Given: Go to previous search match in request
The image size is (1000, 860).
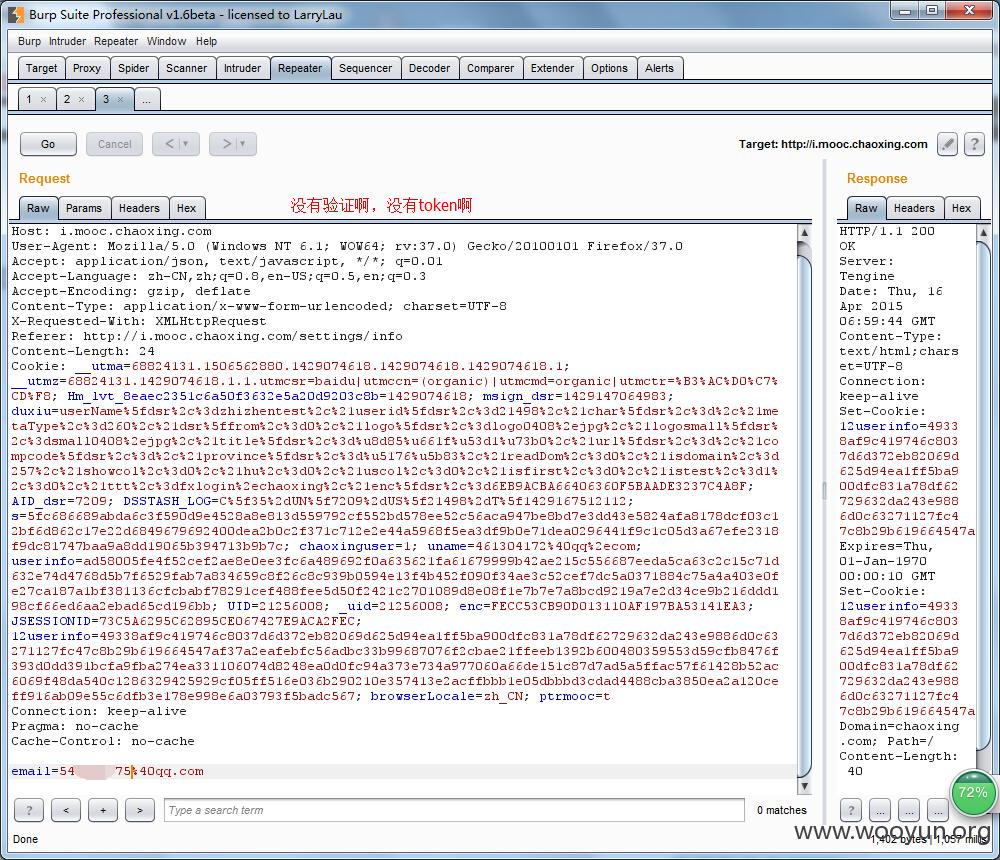Looking at the screenshot, I should pyautogui.click(x=66, y=810).
